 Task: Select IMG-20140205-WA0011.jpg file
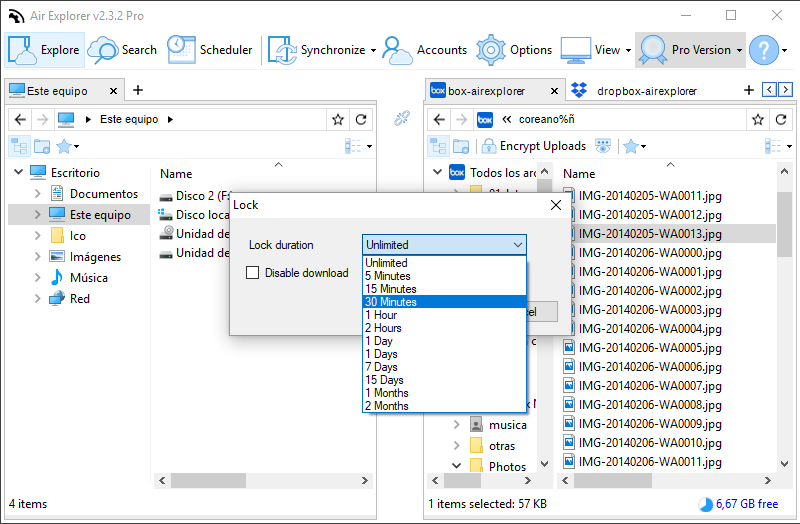[x=650, y=196]
